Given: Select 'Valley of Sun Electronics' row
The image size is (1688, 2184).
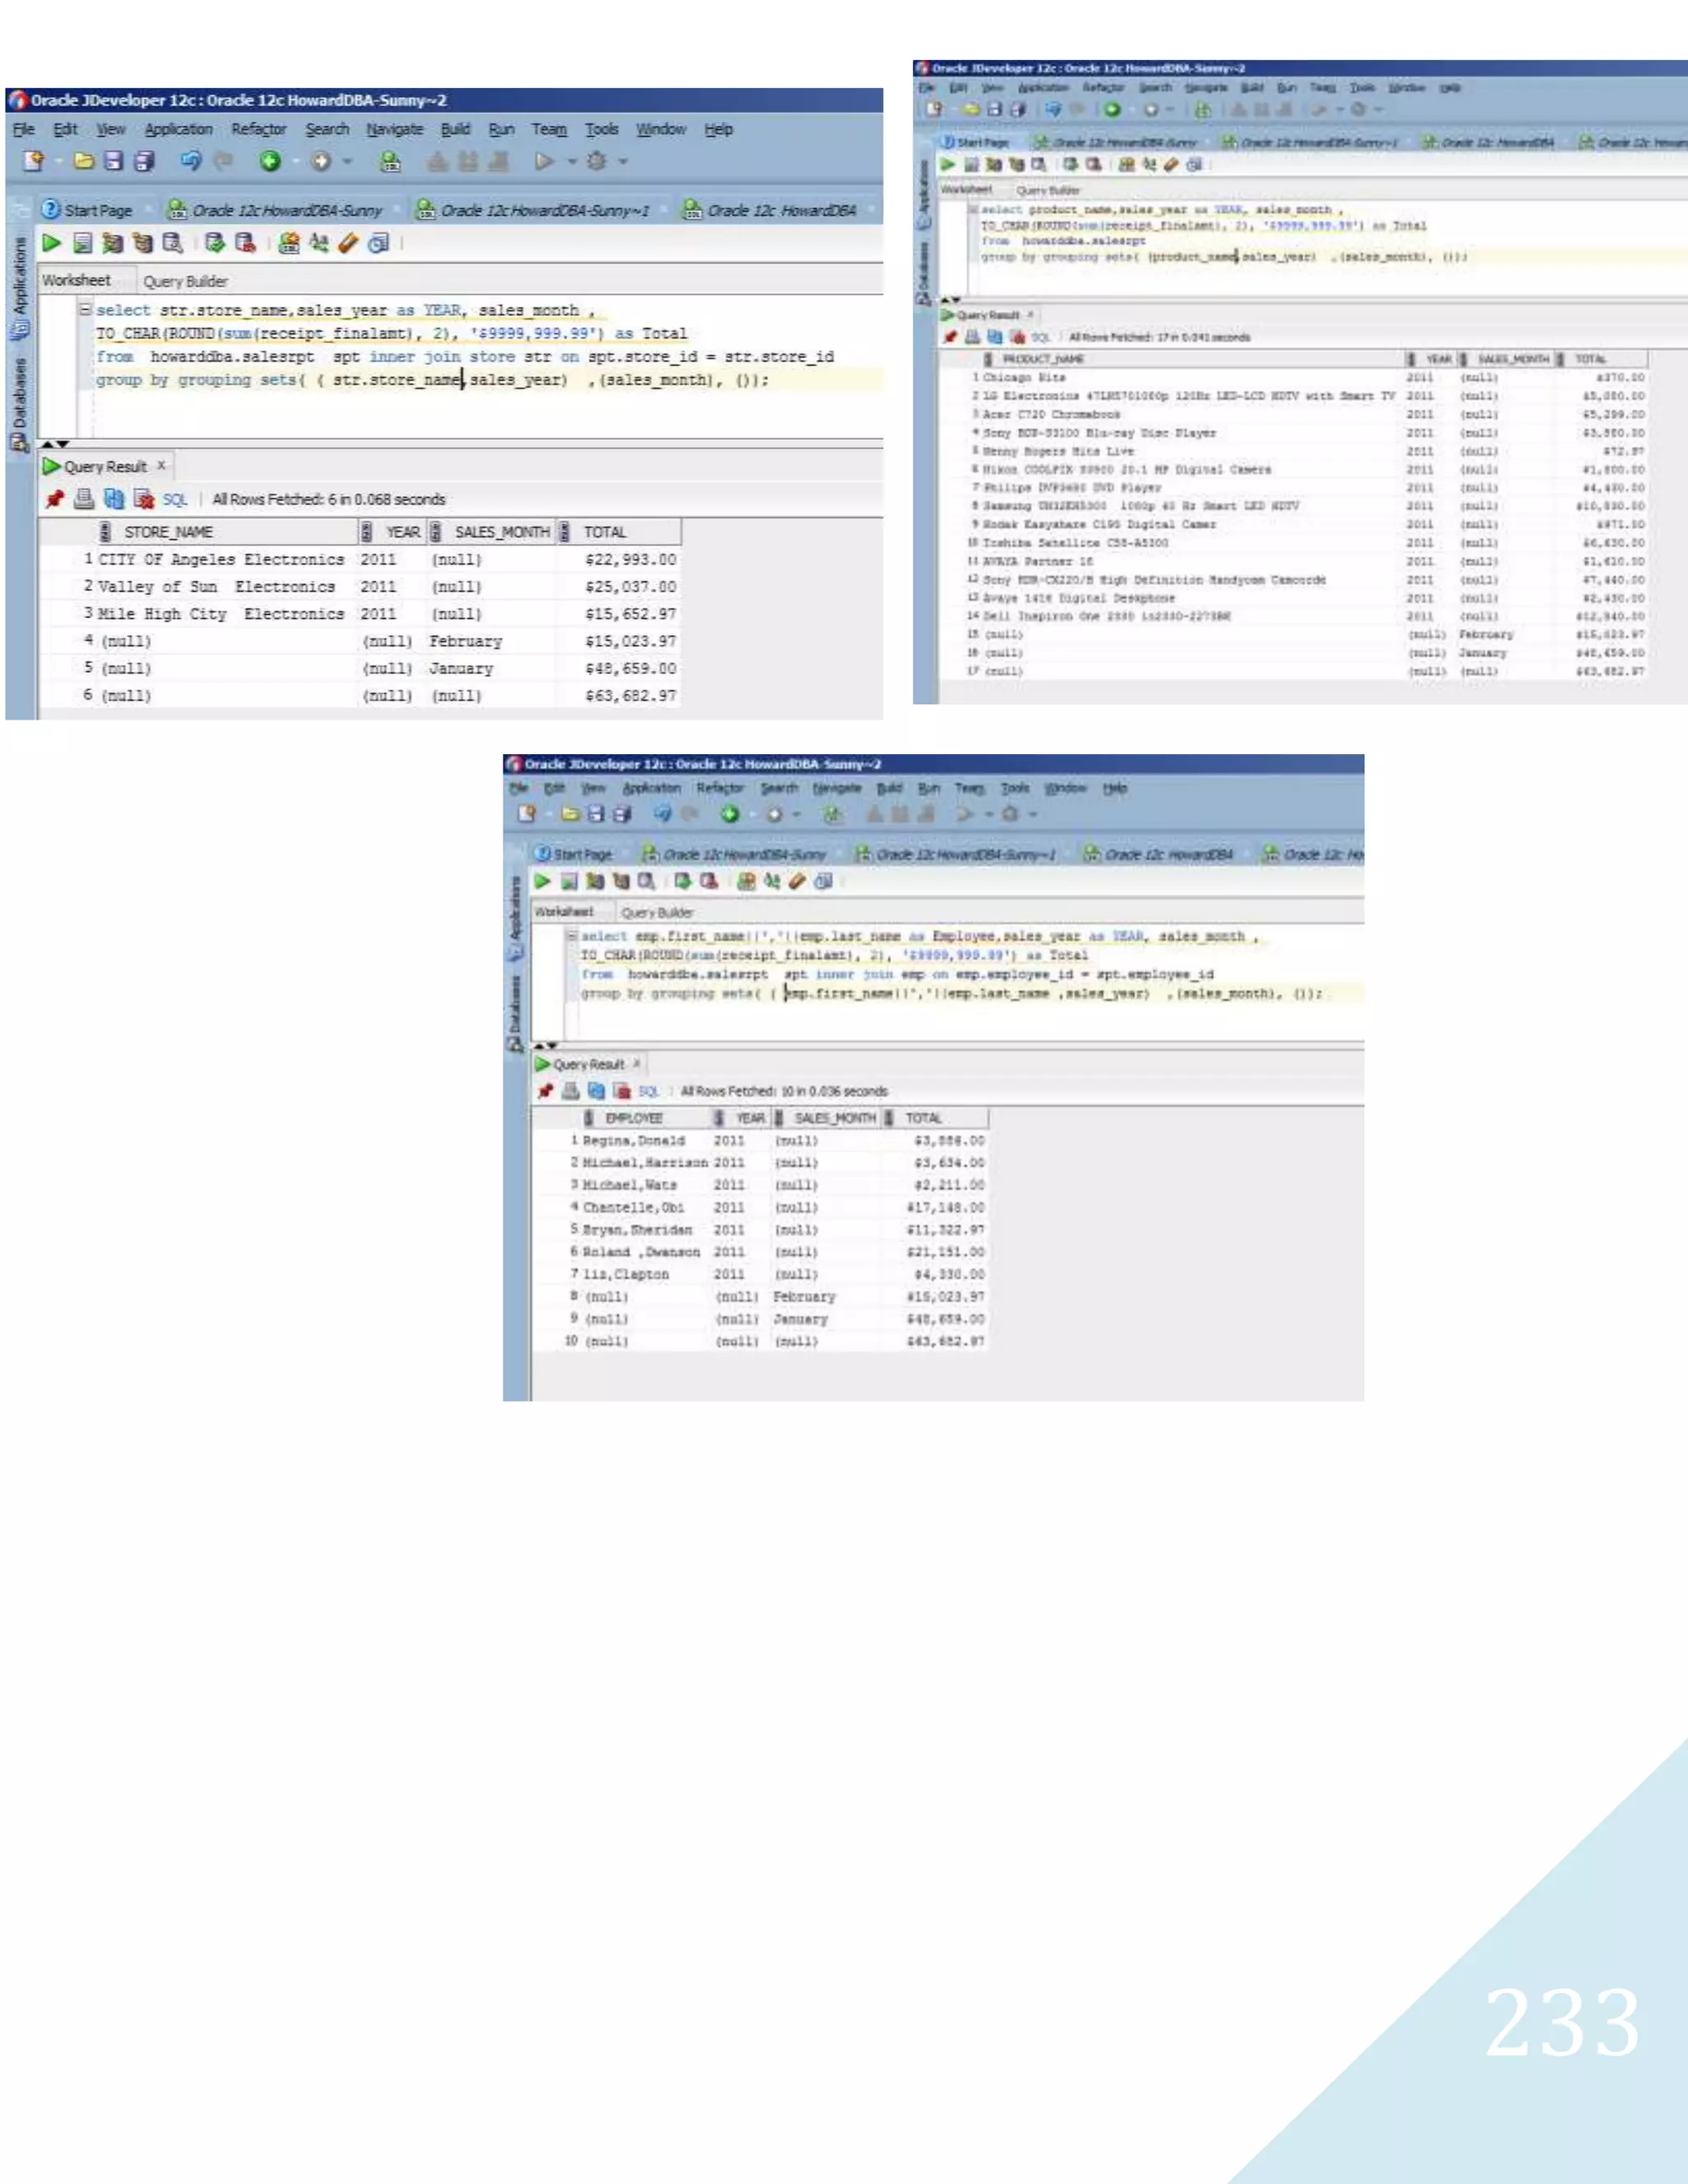Looking at the screenshot, I should (360, 586).
